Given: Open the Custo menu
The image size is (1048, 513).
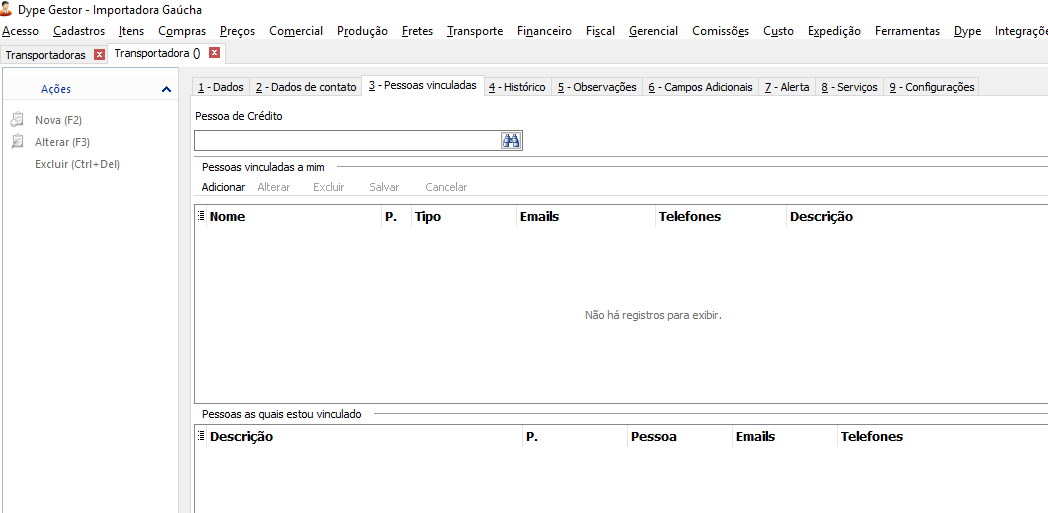Looking at the screenshot, I should pos(779,31).
